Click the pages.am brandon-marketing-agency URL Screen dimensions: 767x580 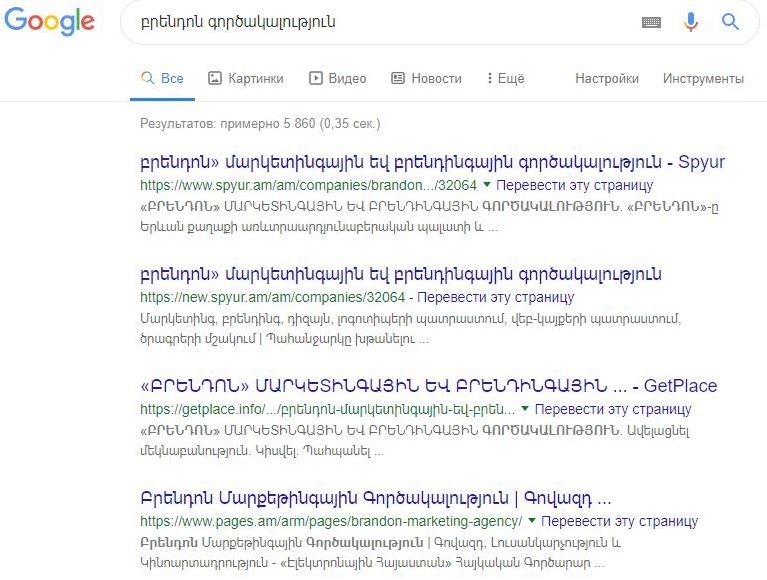click(331, 521)
